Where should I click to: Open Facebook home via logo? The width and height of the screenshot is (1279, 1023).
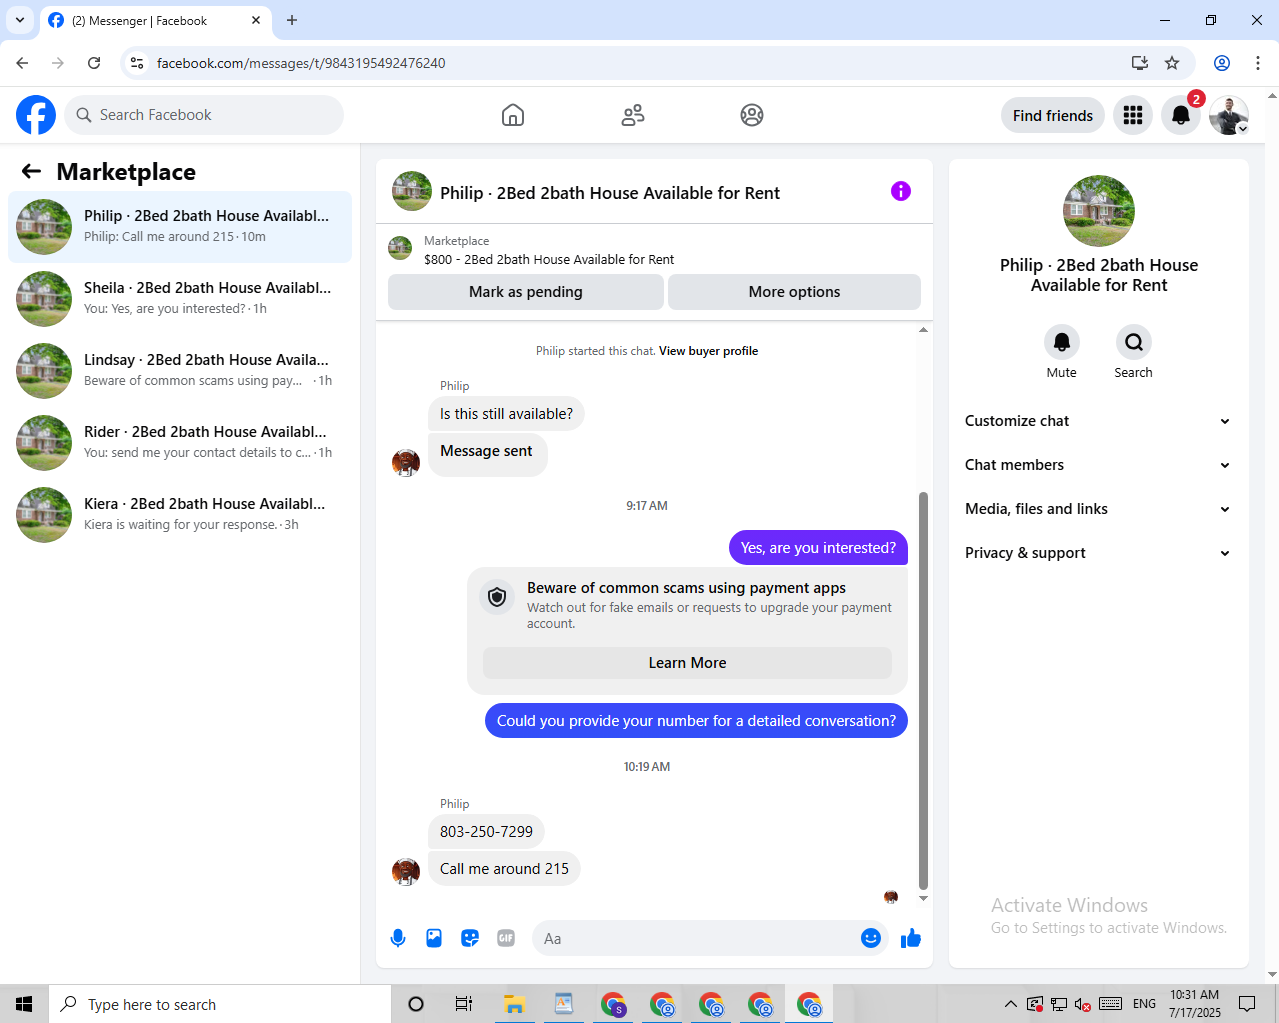pyautogui.click(x=36, y=115)
